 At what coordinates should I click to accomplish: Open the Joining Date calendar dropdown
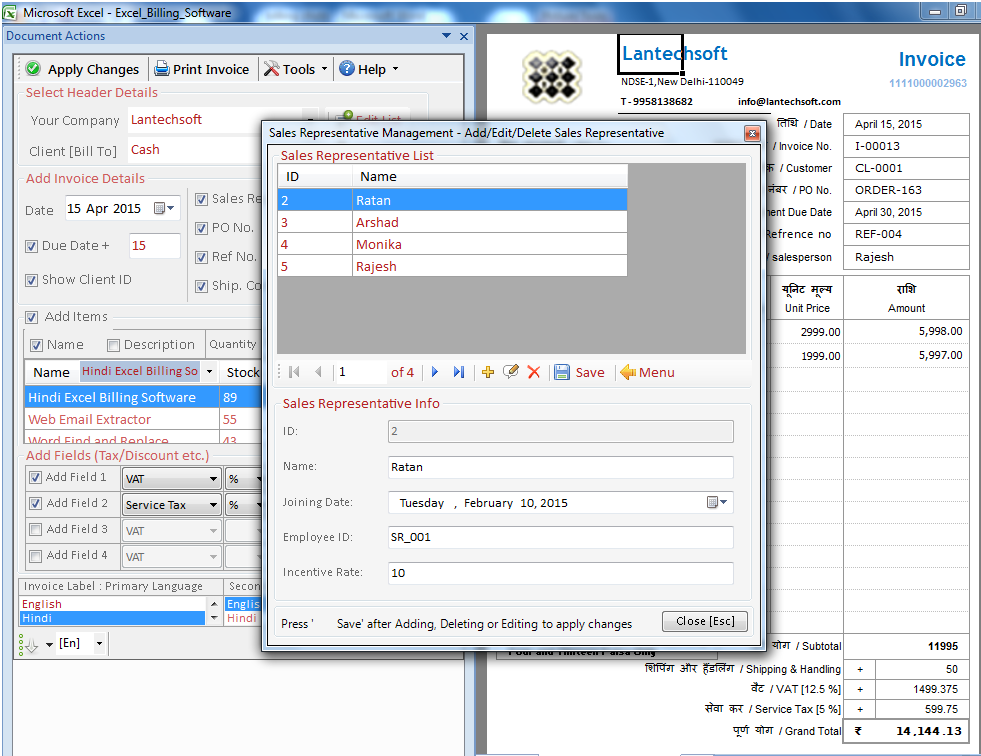pyautogui.click(x=717, y=502)
